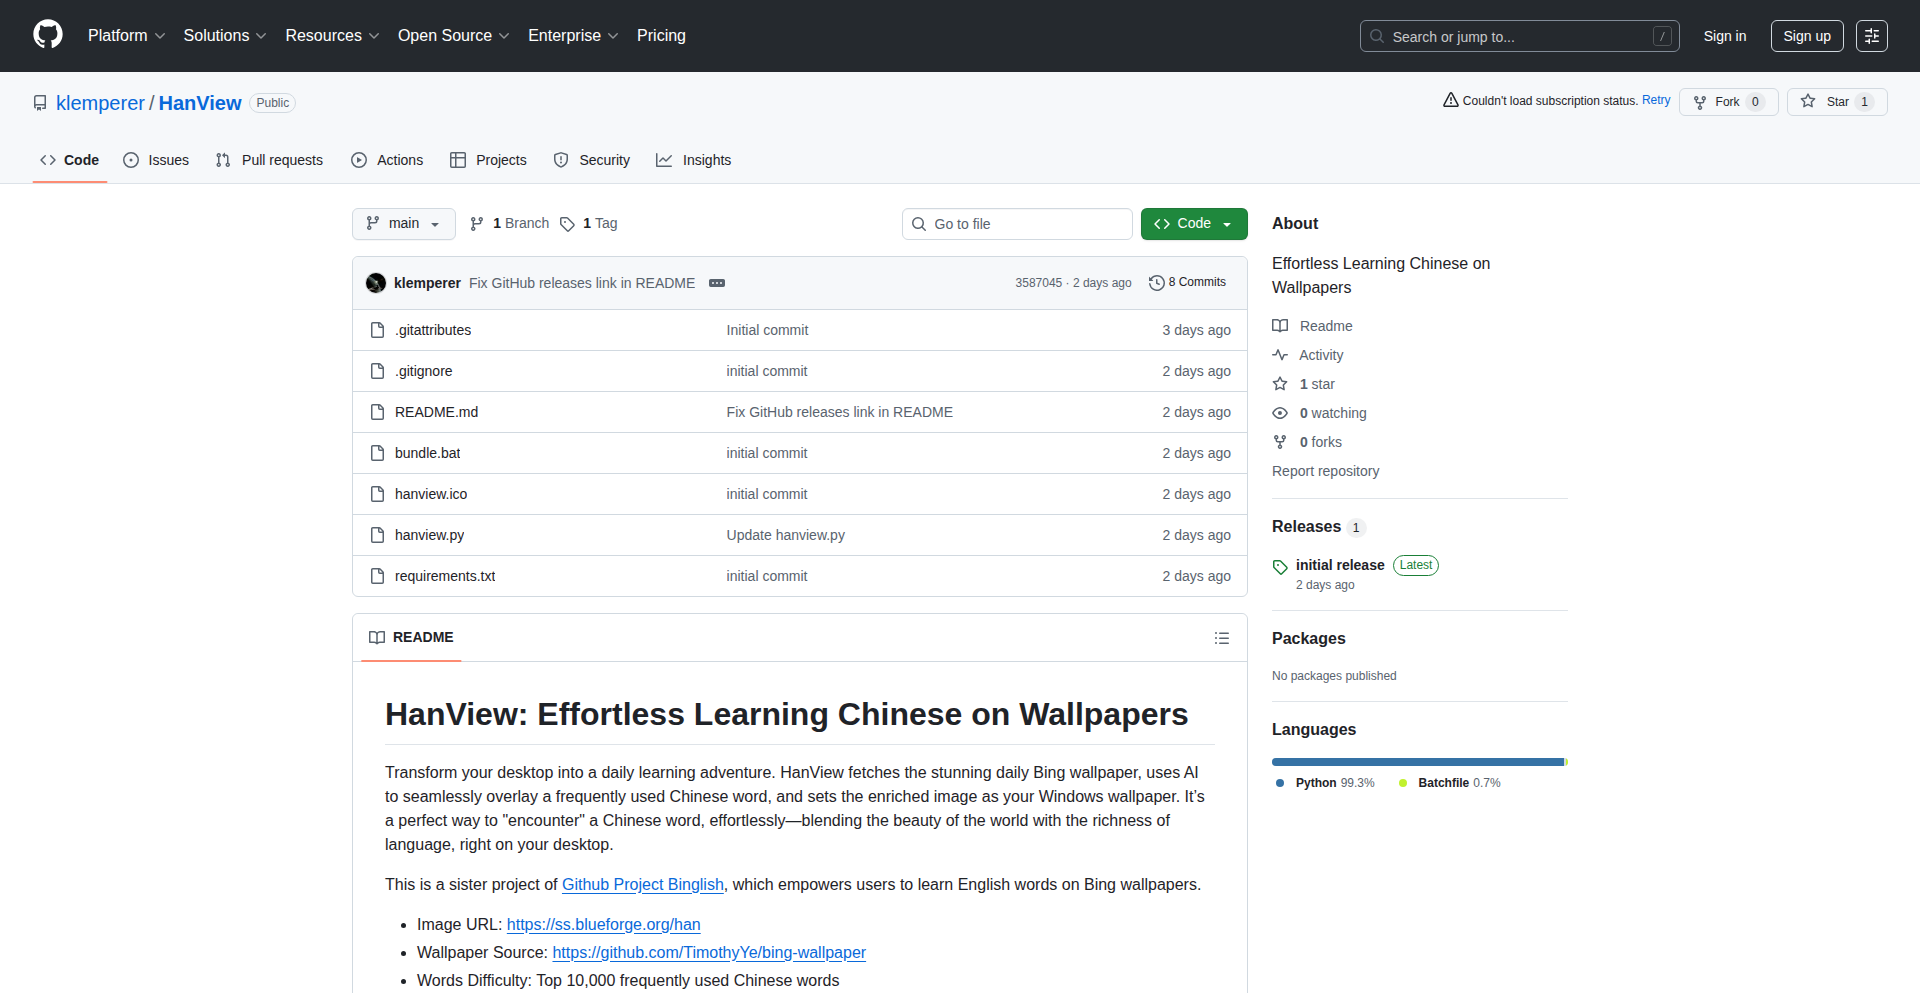Image resolution: width=1920 pixels, height=993 pixels.
Task: Retry loading subscription status
Action: [x=1656, y=100]
